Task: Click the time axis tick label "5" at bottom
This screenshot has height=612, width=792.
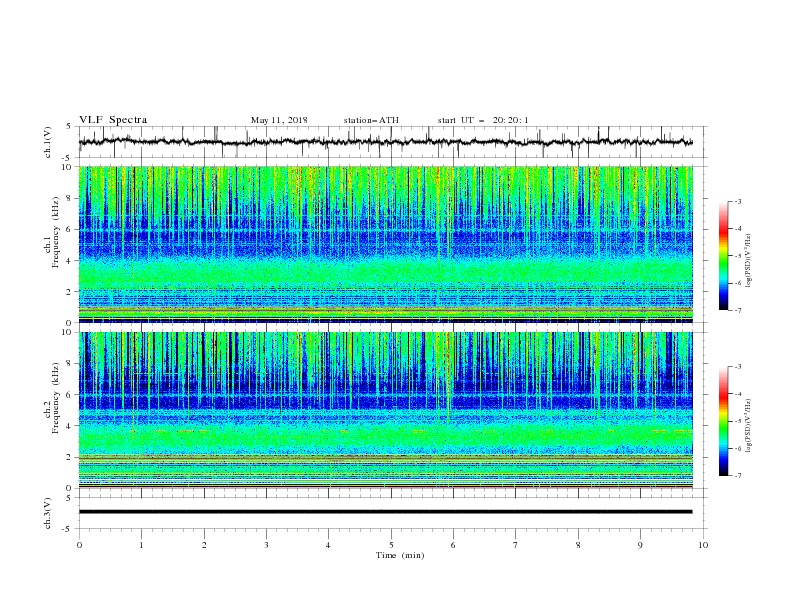Action: pyautogui.click(x=391, y=545)
